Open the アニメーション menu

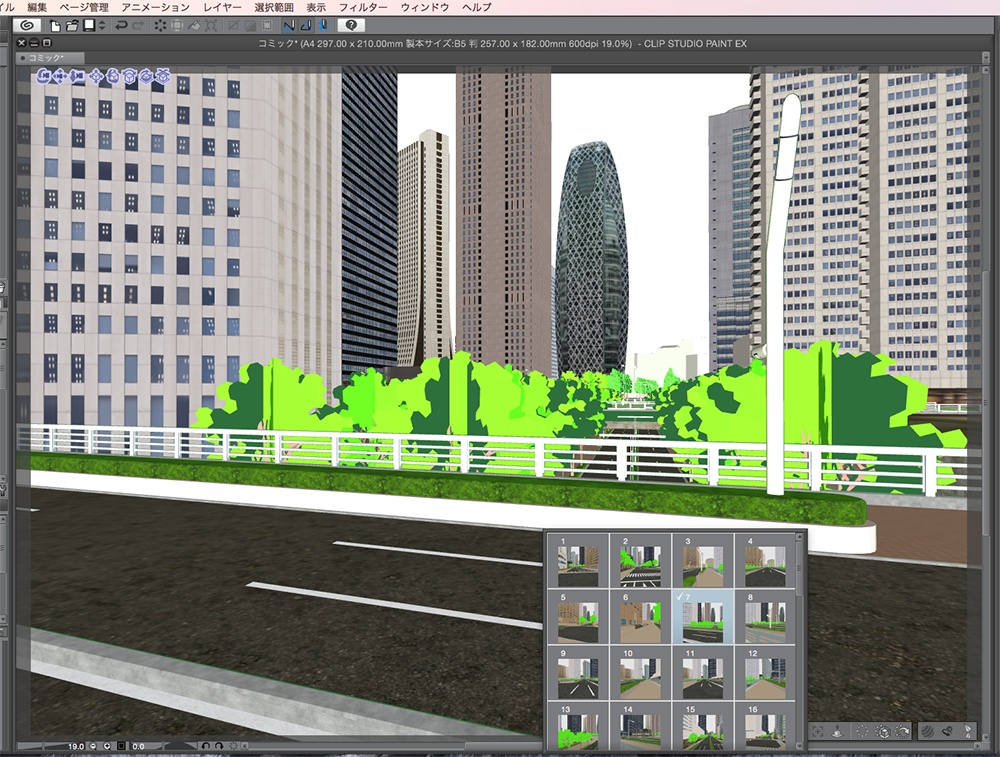tap(156, 8)
